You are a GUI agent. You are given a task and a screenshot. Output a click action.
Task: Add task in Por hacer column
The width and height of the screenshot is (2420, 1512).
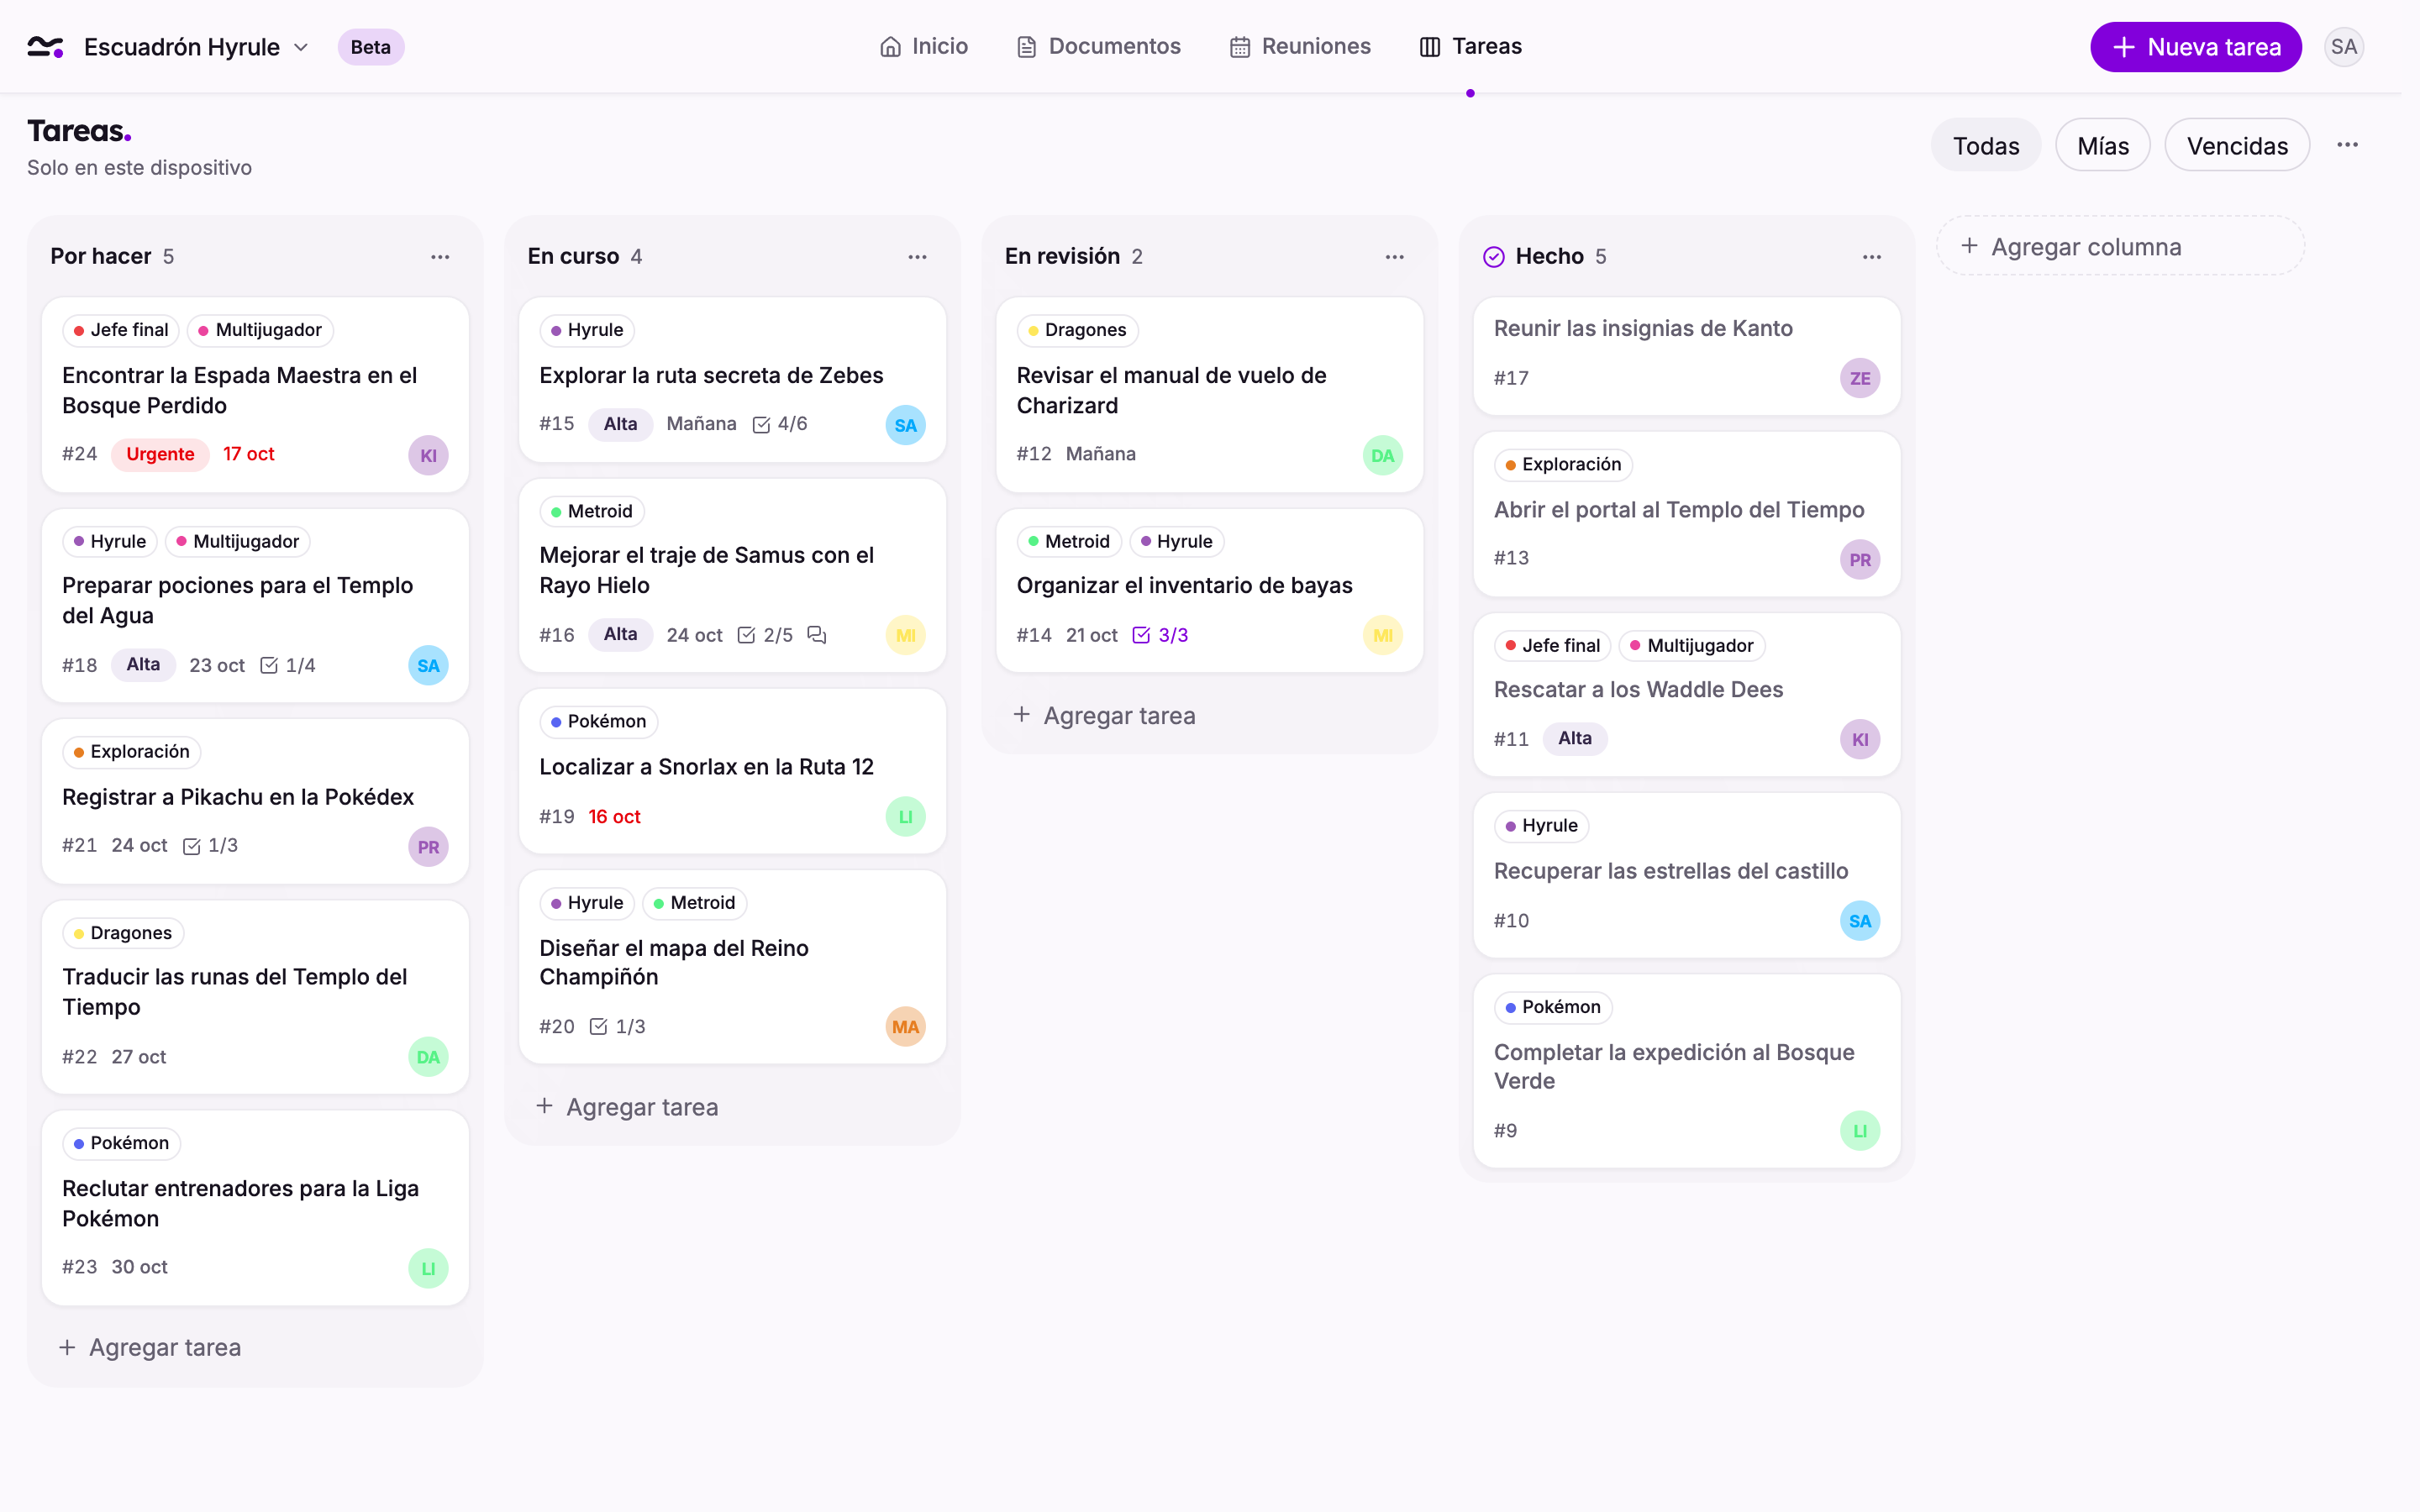[x=150, y=1347]
